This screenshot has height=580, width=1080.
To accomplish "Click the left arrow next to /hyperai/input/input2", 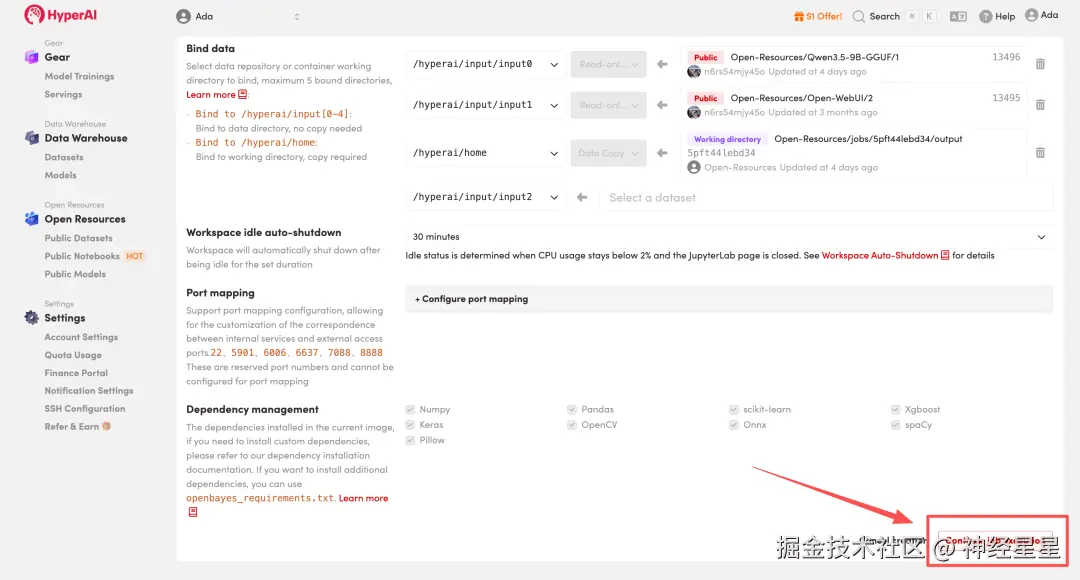I will [582, 197].
